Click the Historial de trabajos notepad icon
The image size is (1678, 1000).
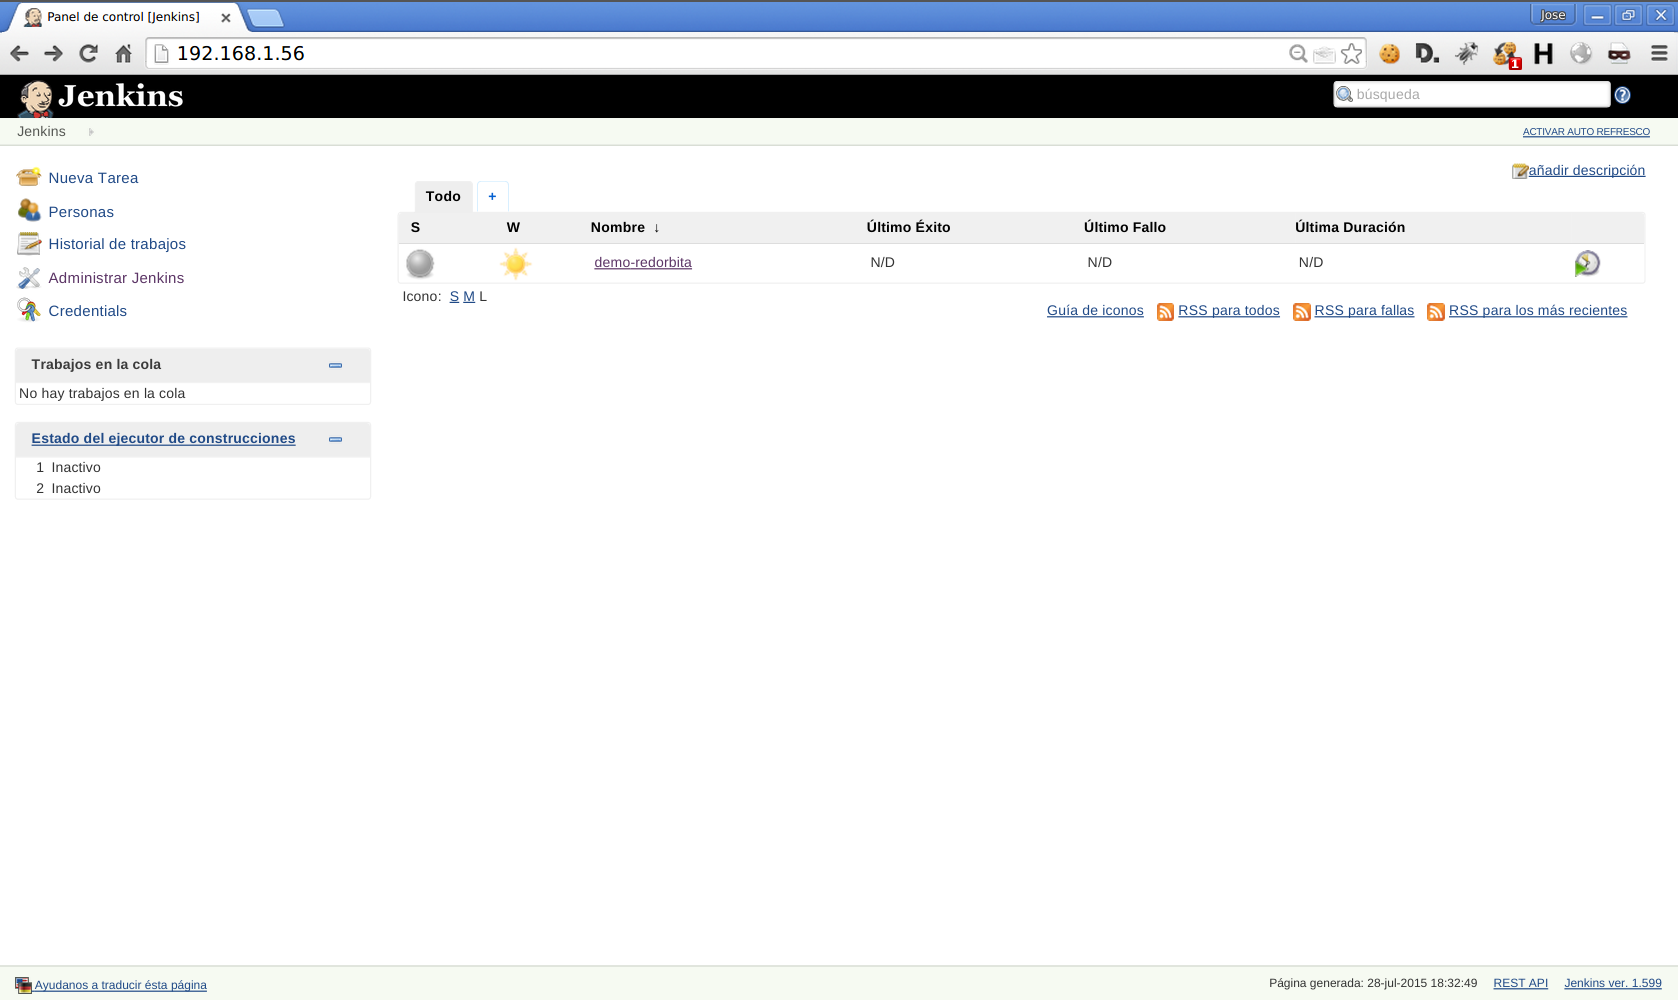pos(28,244)
